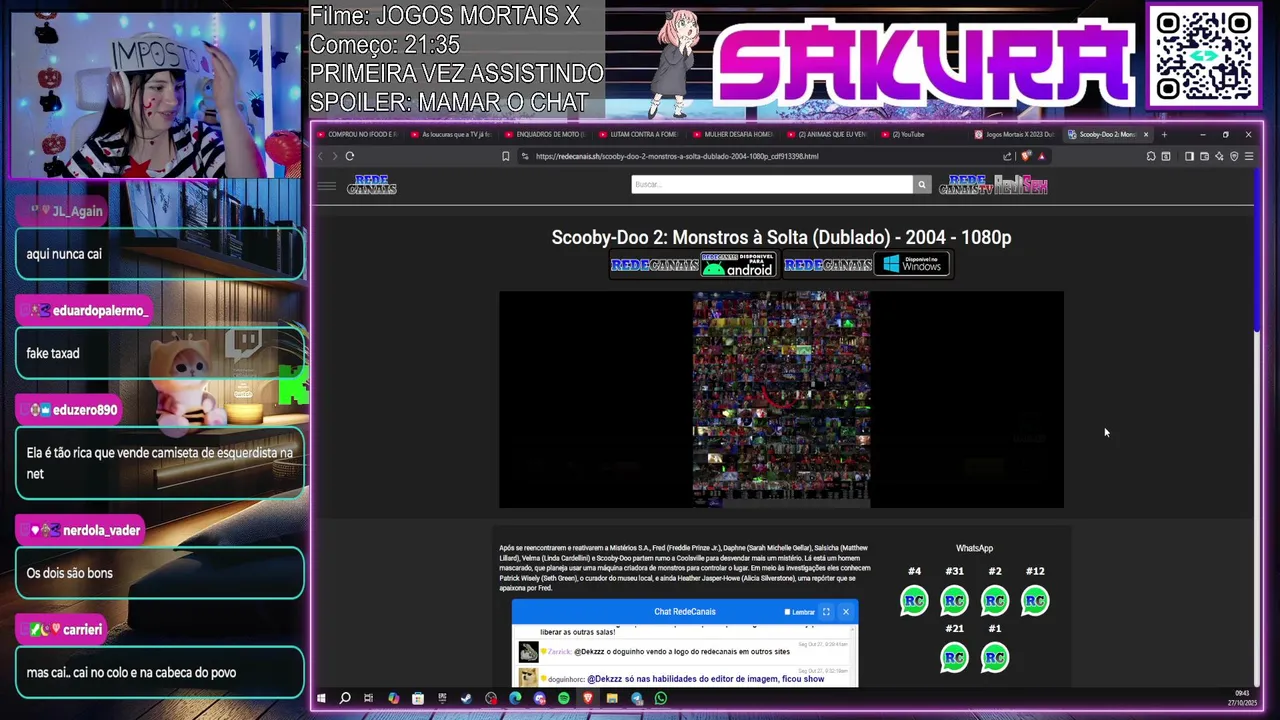Switch to LUTAM CONTRA A FOME tab
This screenshot has height=720, width=1280.
639,134
